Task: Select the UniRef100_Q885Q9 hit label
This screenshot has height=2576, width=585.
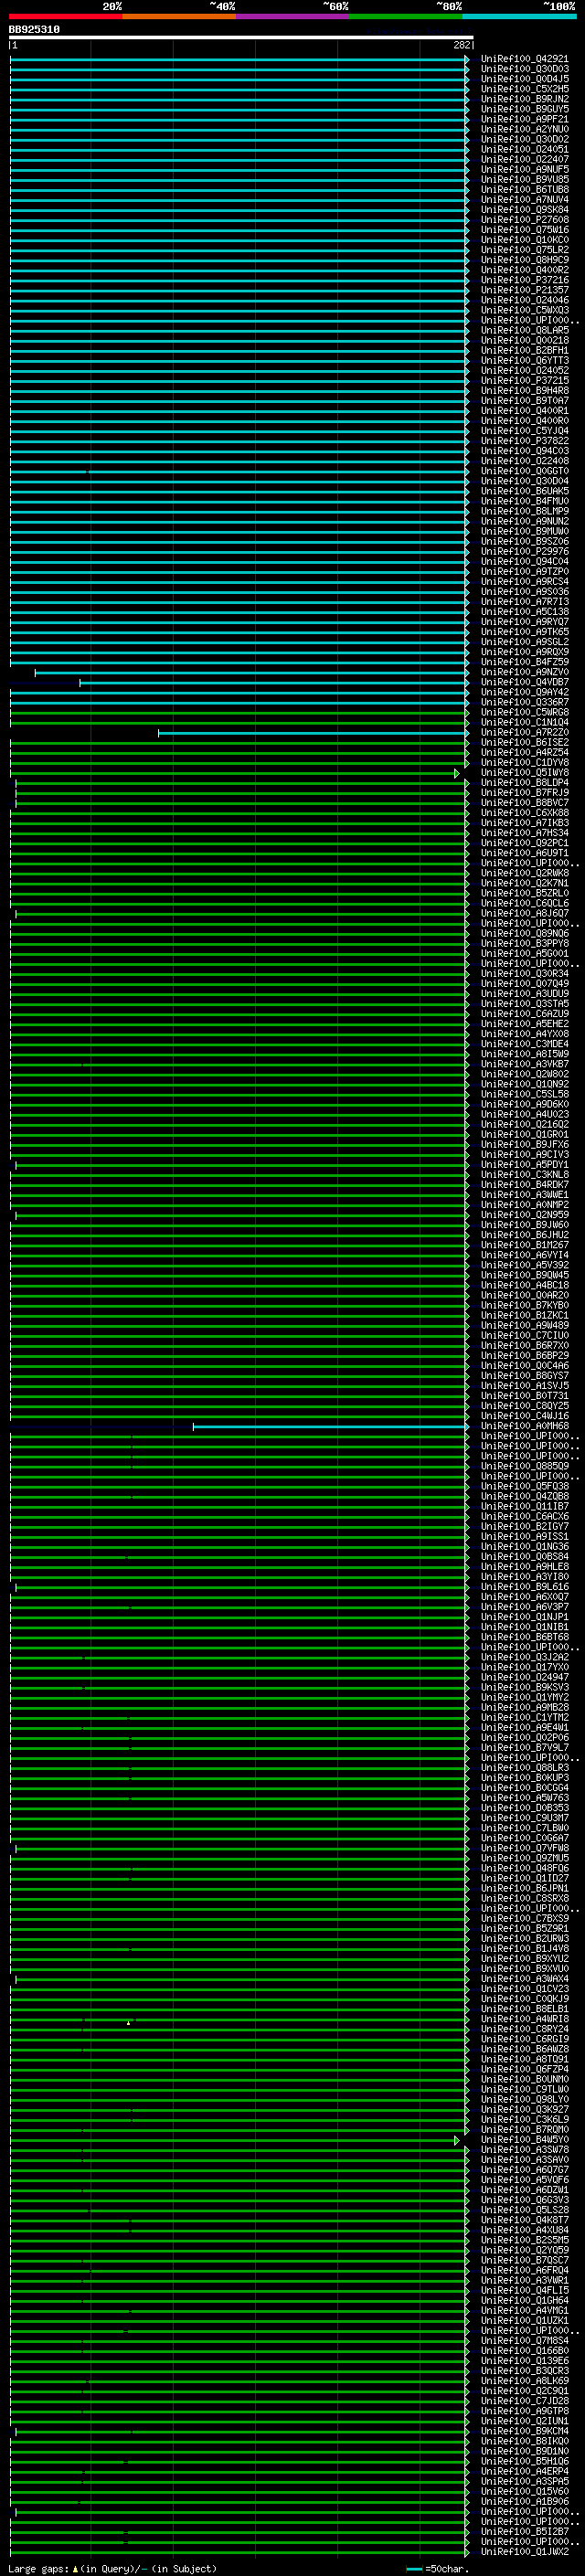Action: pyautogui.click(x=525, y=1466)
